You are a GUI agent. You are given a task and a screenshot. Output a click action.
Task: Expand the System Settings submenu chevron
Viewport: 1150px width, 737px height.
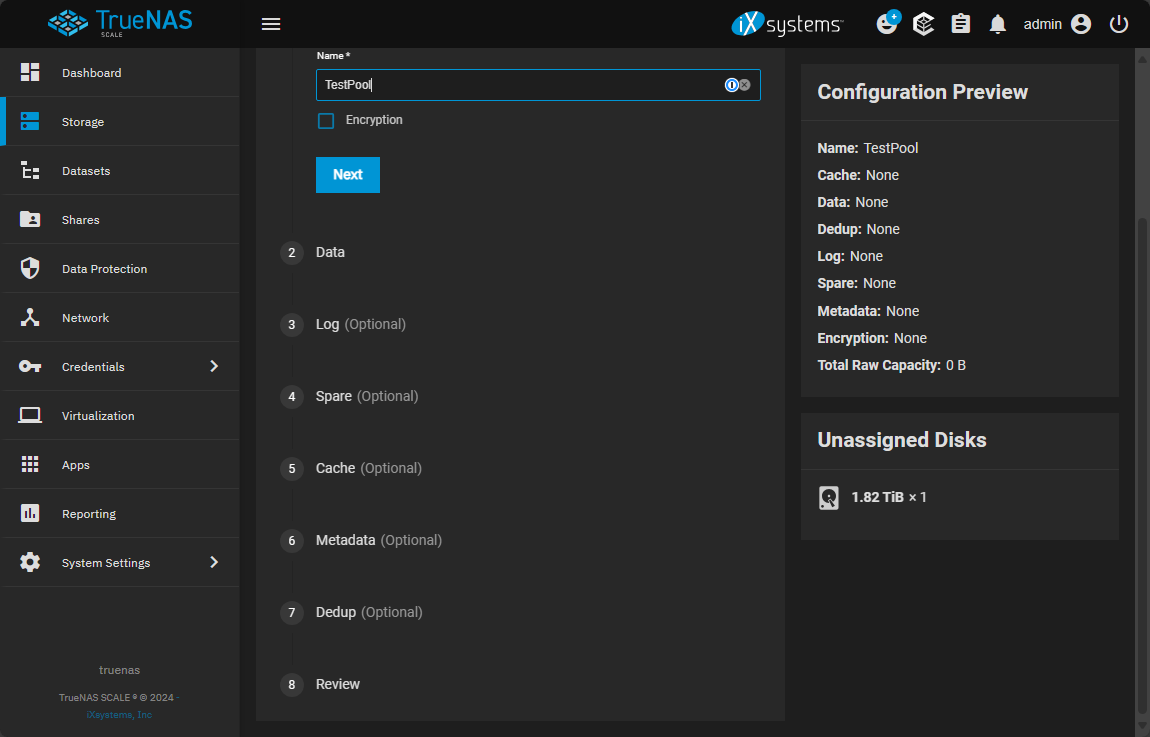coord(214,562)
